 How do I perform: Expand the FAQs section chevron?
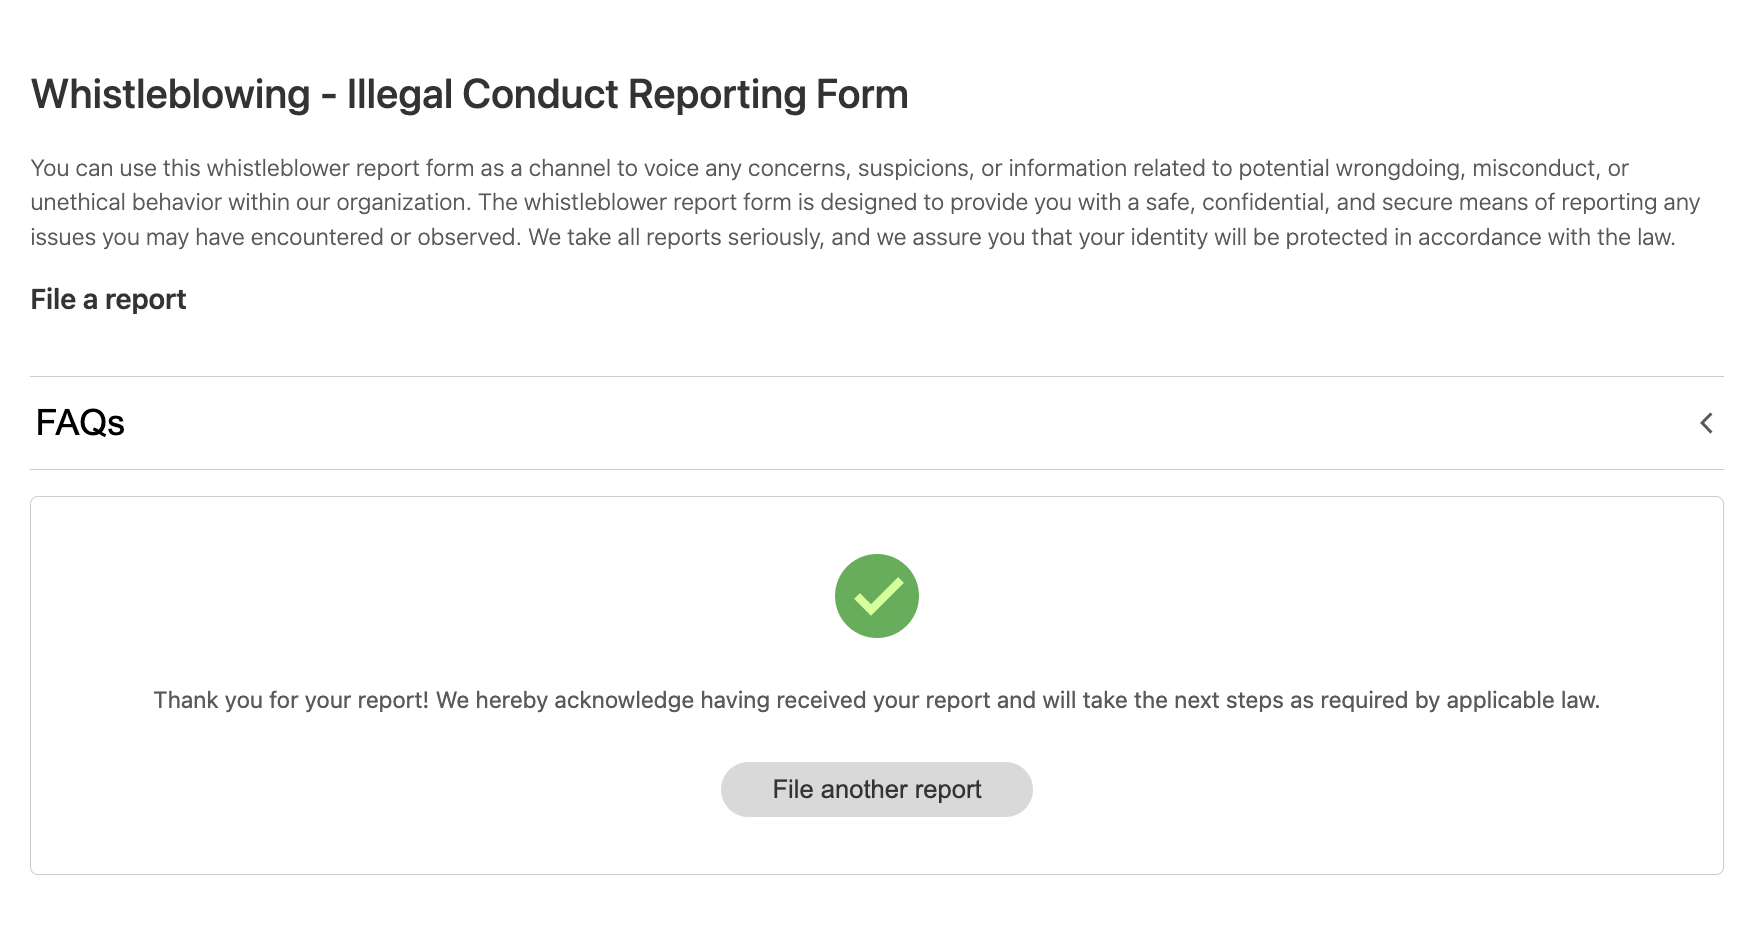1706,423
